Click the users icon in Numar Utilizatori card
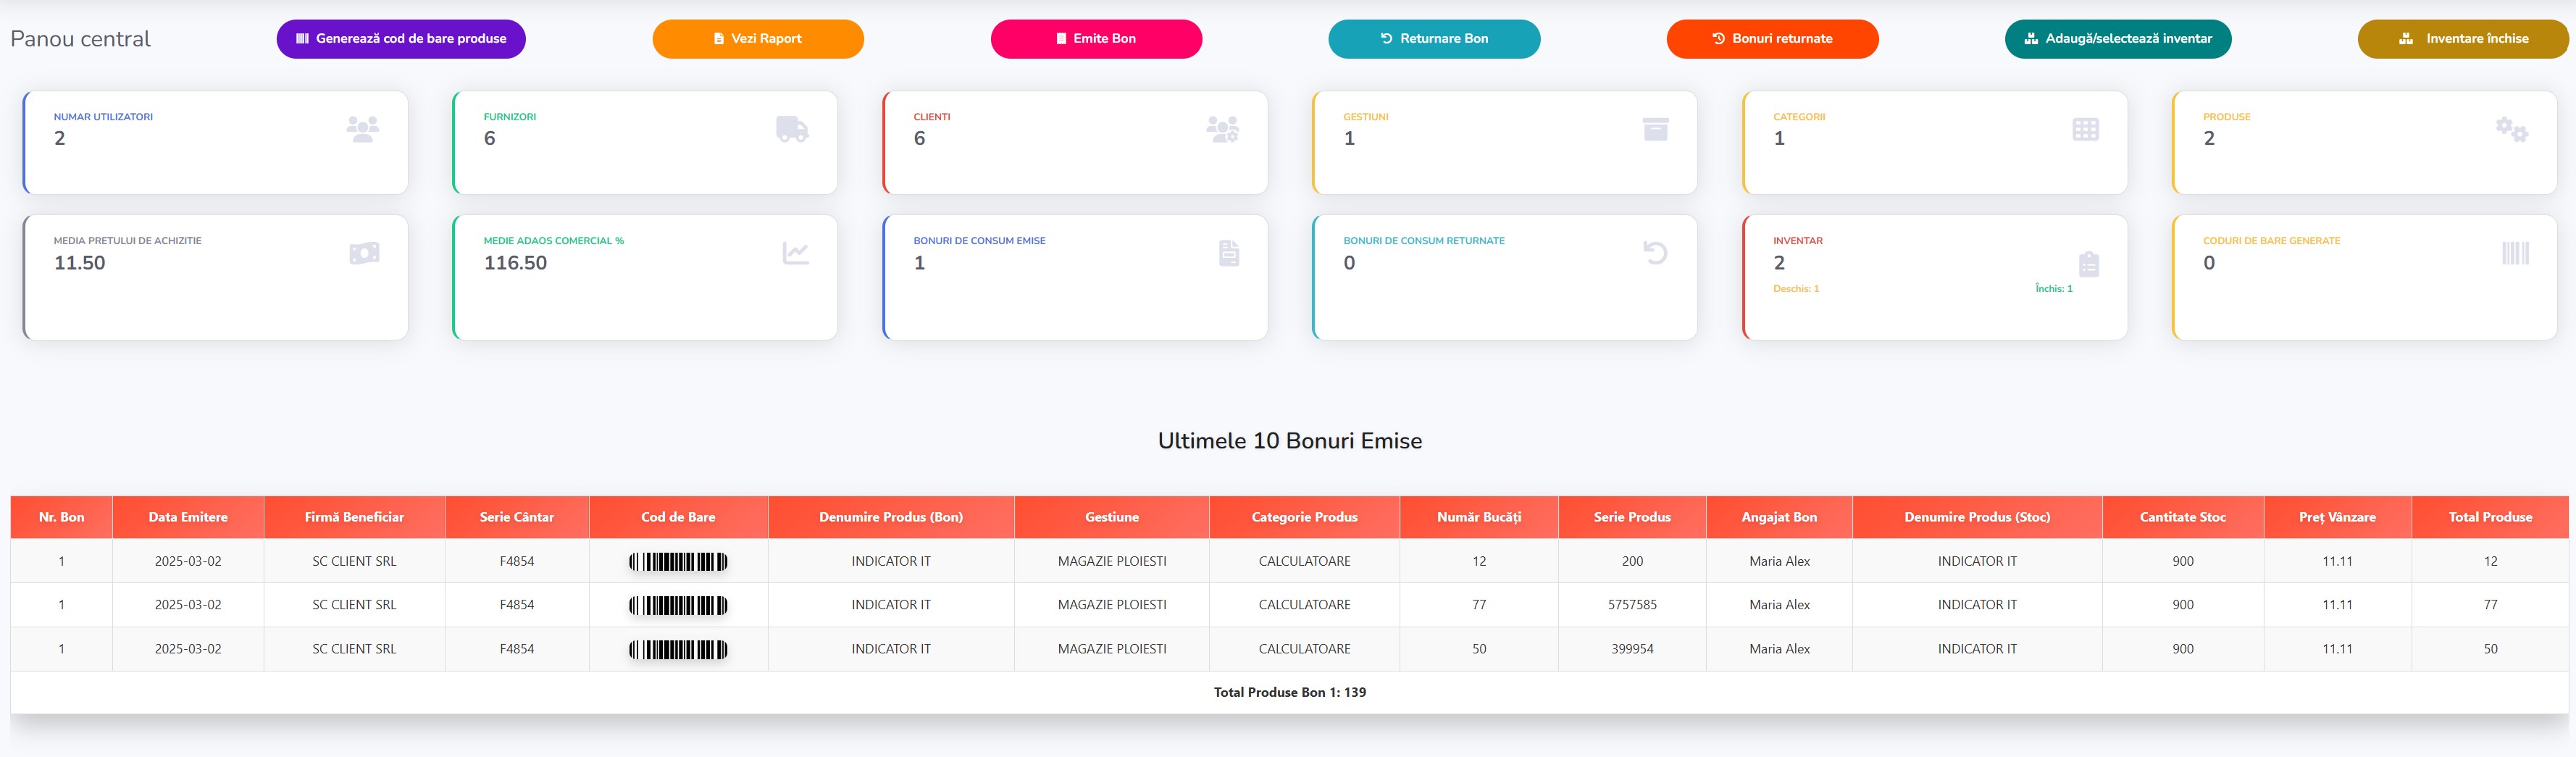 pyautogui.click(x=362, y=129)
